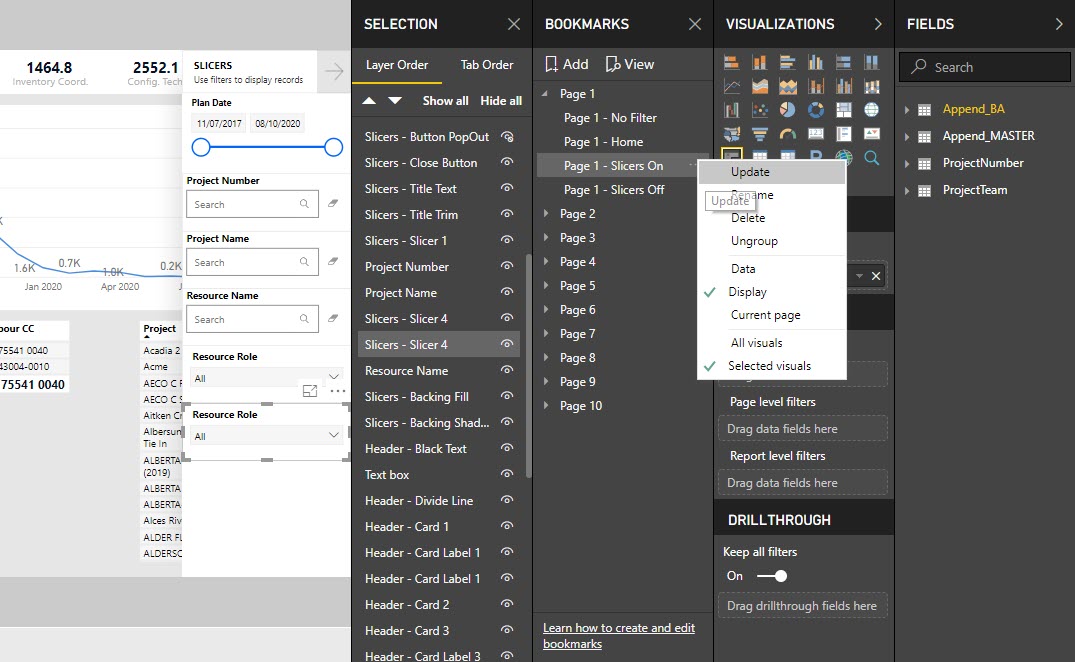This screenshot has width=1075, height=662.
Task: Select the Clustered column chart visual
Action: click(x=815, y=63)
